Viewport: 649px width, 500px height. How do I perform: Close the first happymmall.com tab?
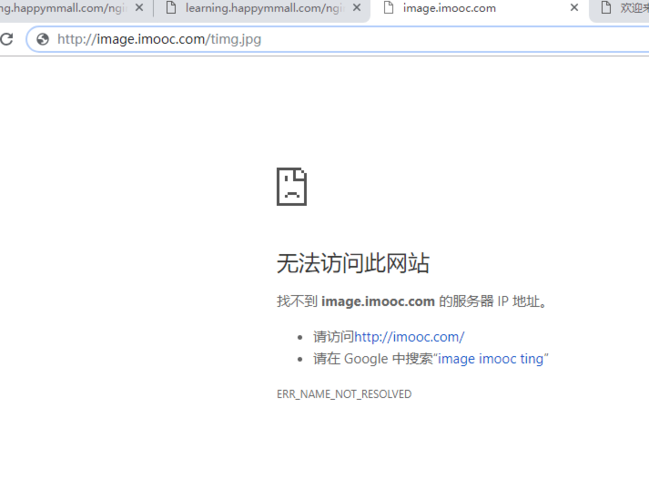pos(139,7)
